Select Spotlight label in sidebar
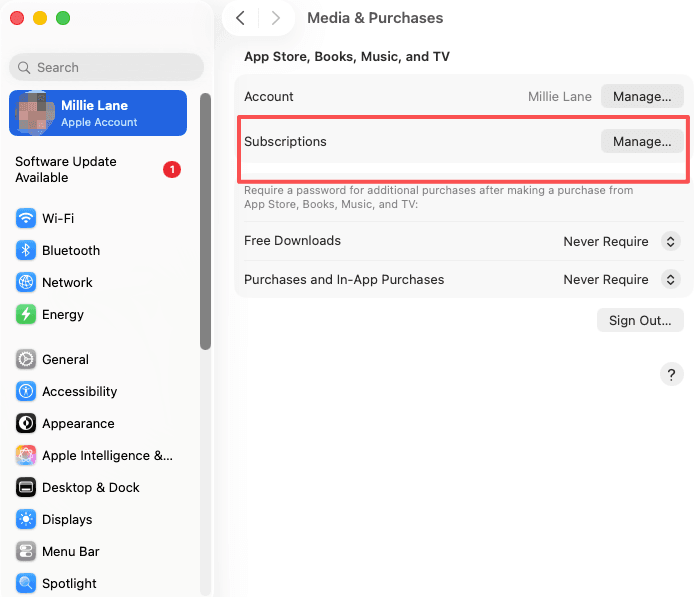 [x=69, y=584]
